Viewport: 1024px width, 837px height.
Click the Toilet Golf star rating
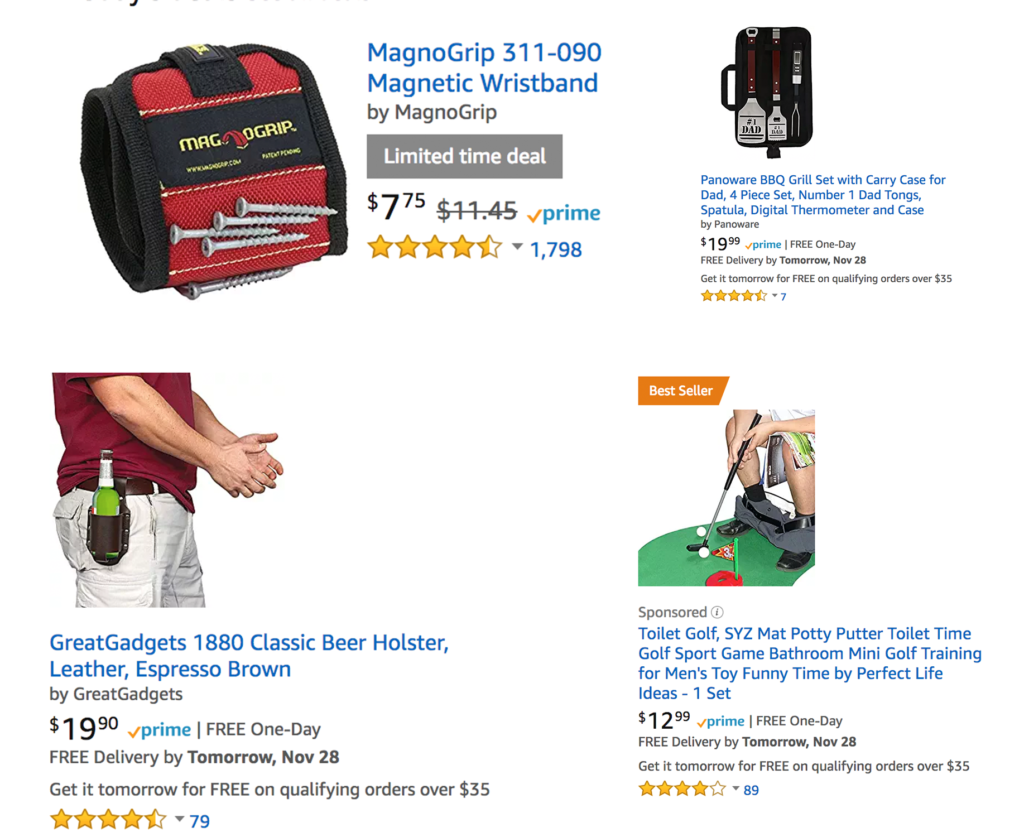pyautogui.click(x=682, y=789)
